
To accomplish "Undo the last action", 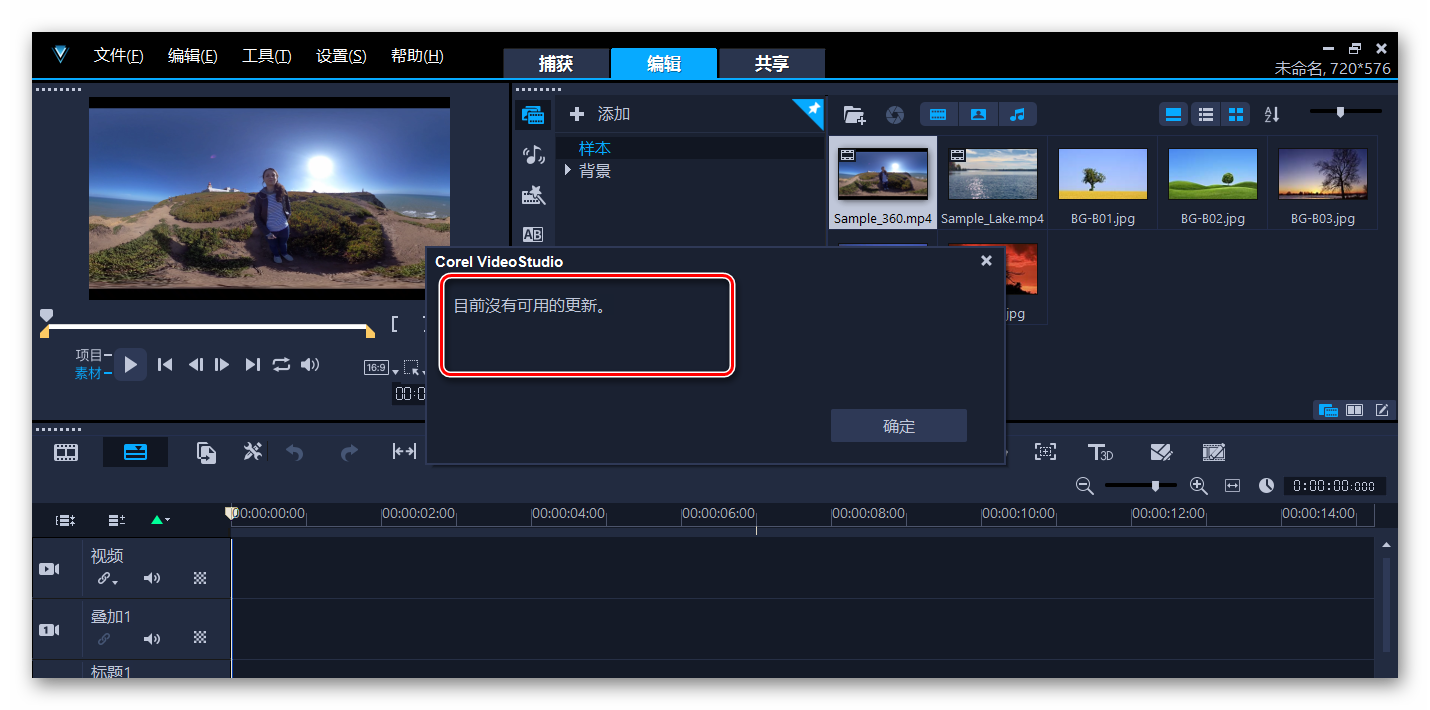I will (x=295, y=452).
